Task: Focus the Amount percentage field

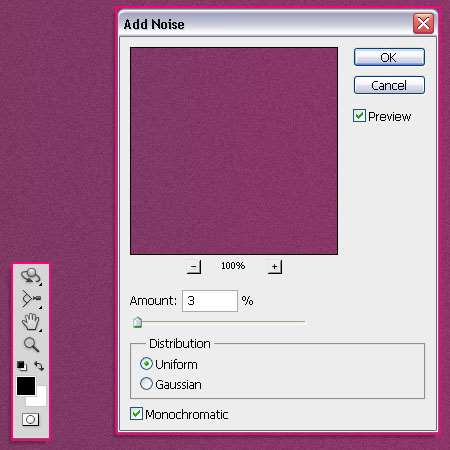Action: [210, 301]
